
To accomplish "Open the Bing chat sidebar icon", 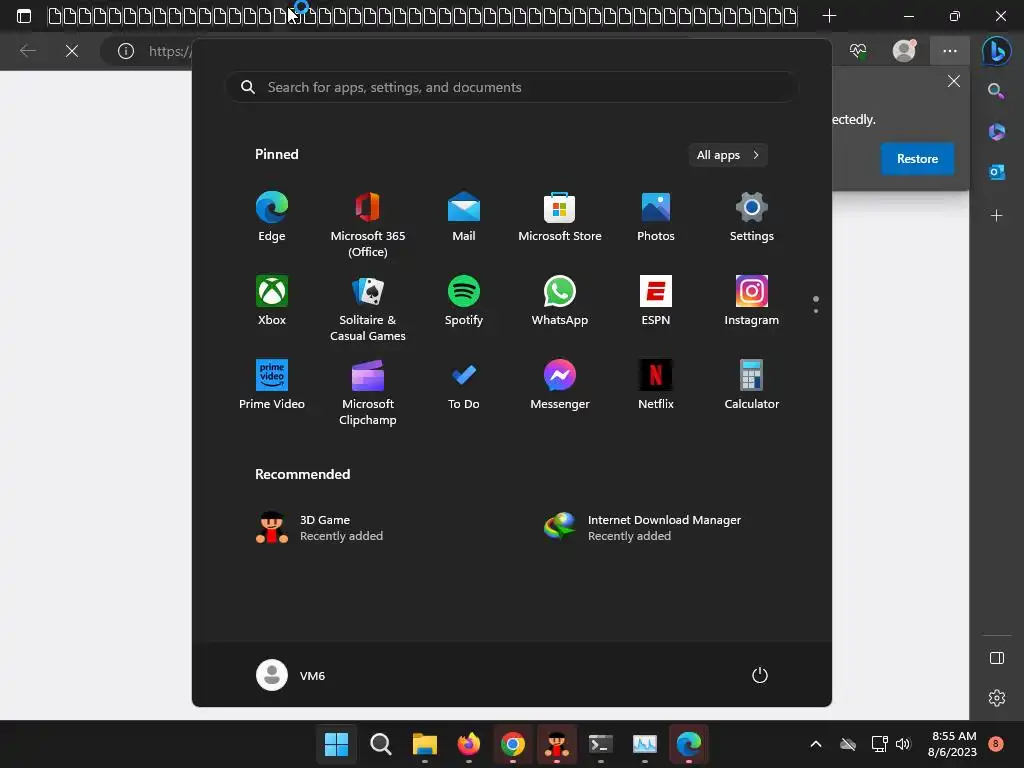I will [997, 51].
